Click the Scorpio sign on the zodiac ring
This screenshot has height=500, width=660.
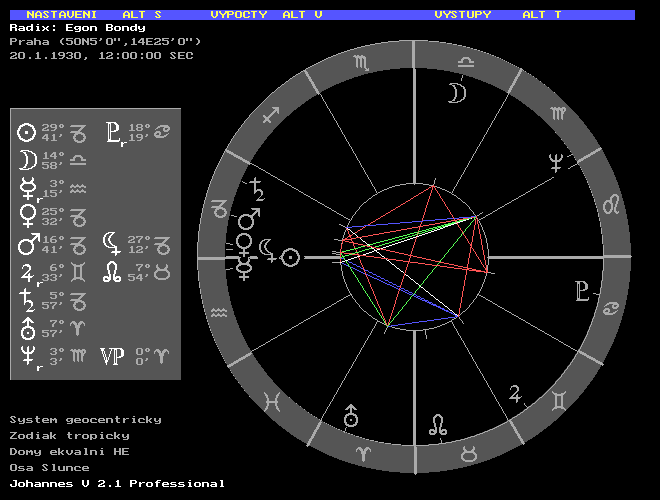coord(360,64)
